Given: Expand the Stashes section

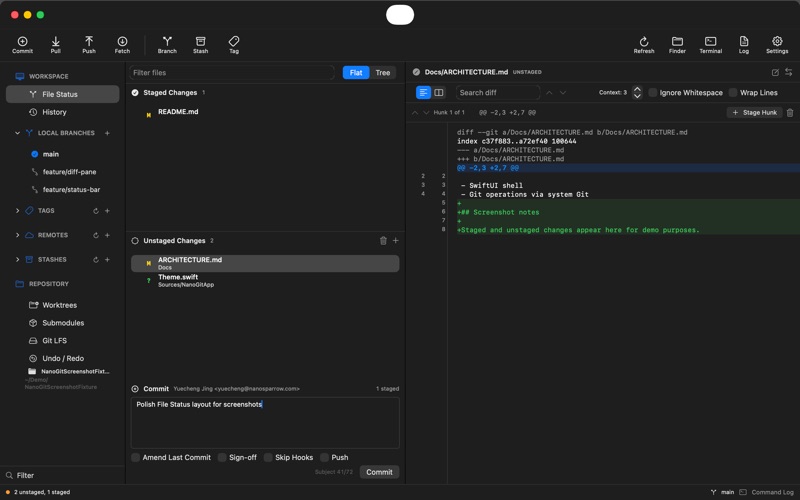Looking at the screenshot, I should tap(17, 260).
